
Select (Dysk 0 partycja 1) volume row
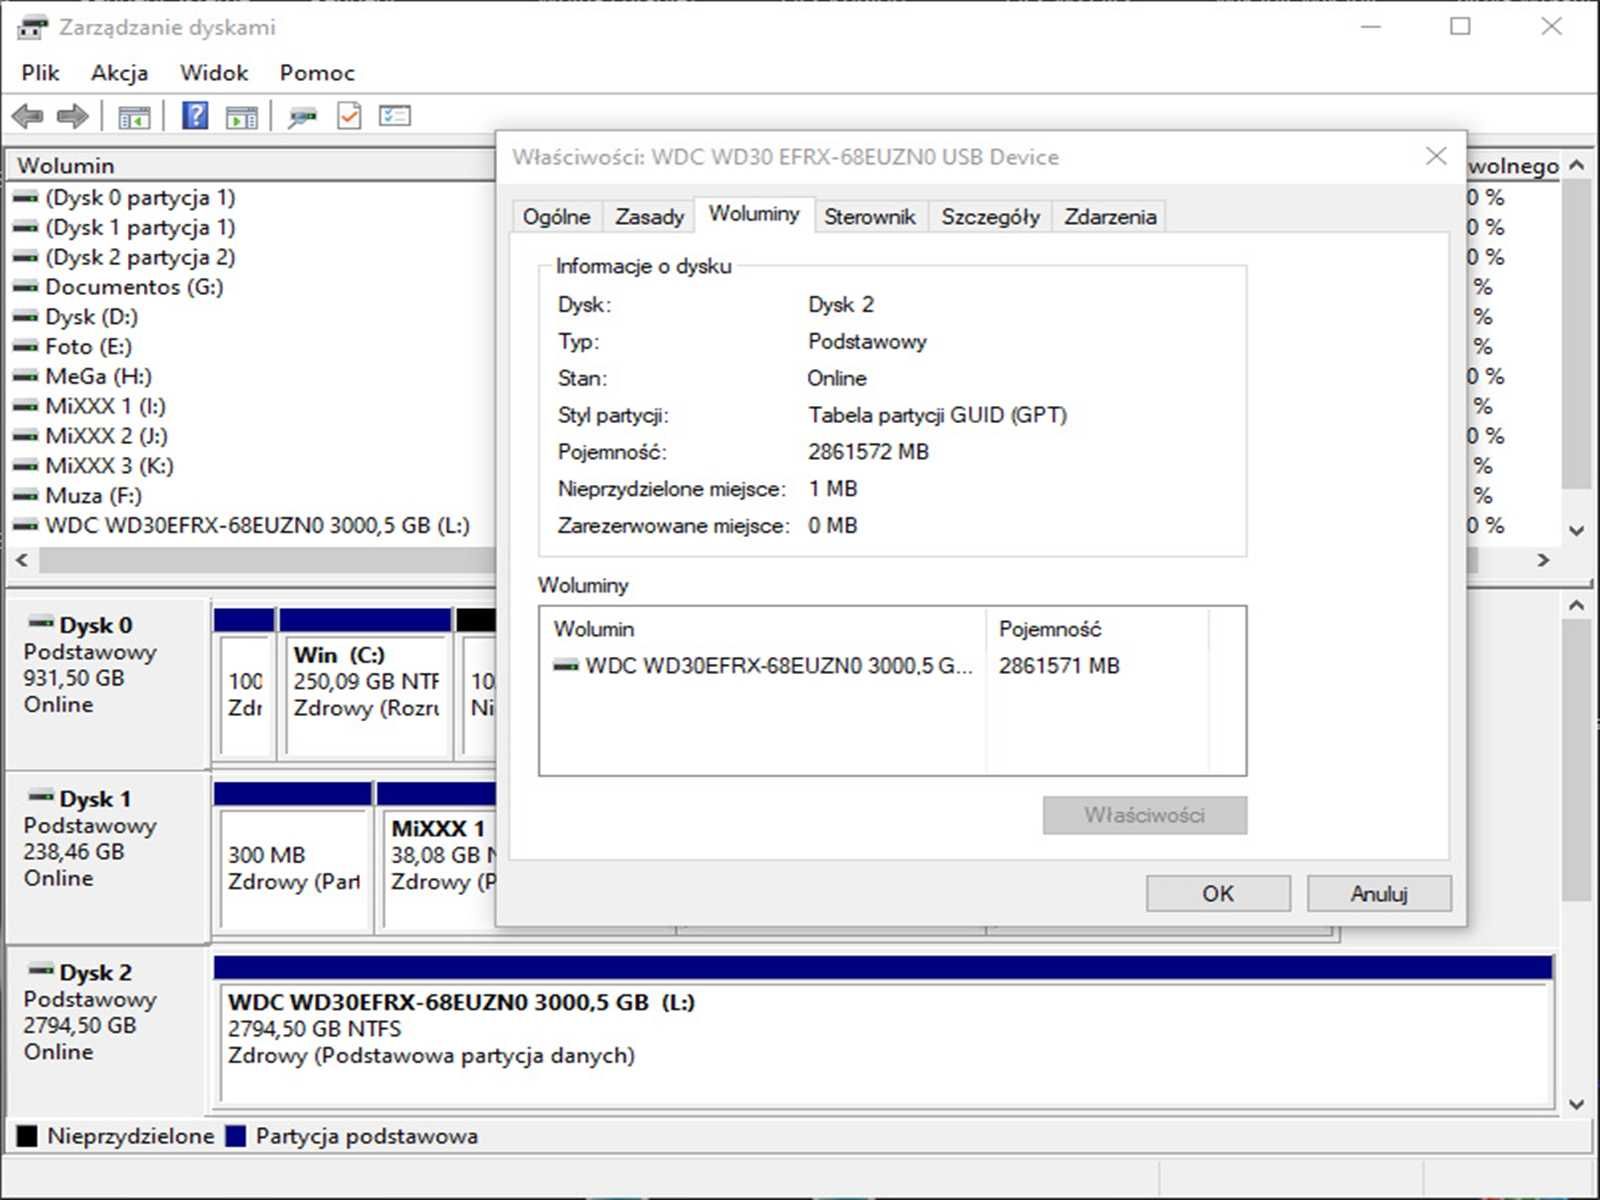125,198
